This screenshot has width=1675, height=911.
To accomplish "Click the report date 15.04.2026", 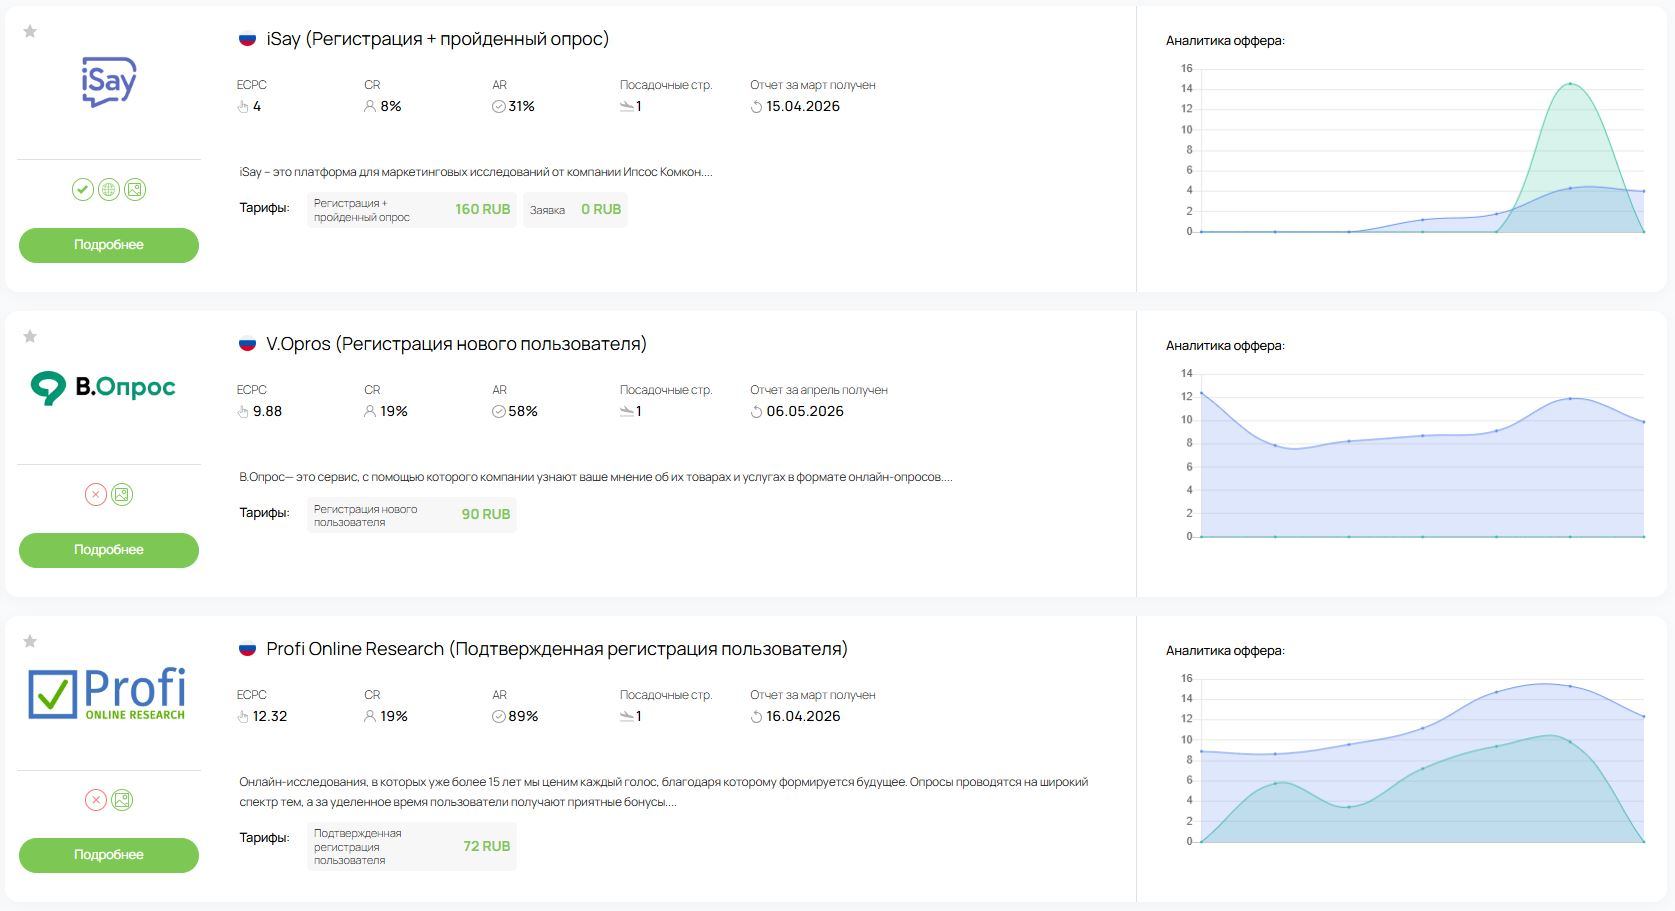I will pyautogui.click(x=803, y=107).
